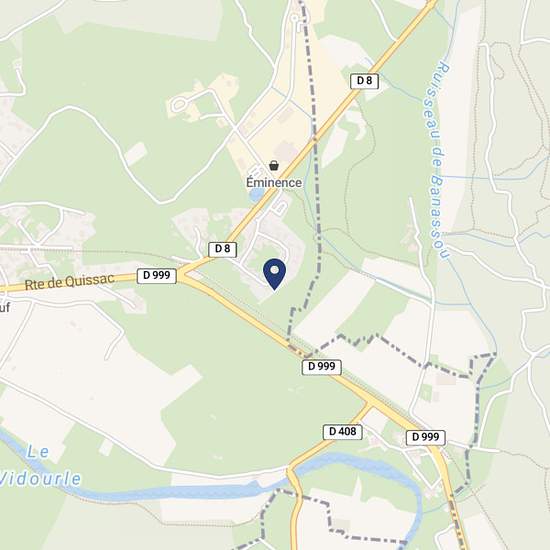Click the D 408 road shield

coord(342,431)
